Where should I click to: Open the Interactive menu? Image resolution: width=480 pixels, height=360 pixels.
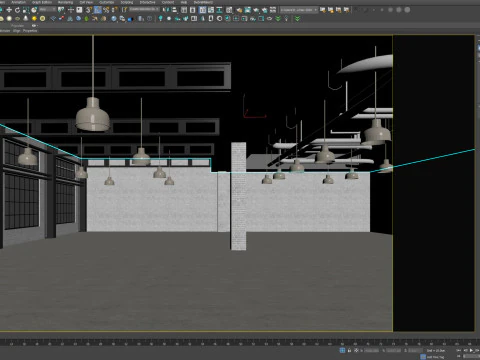pyautogui.click(x=147, y=2)
